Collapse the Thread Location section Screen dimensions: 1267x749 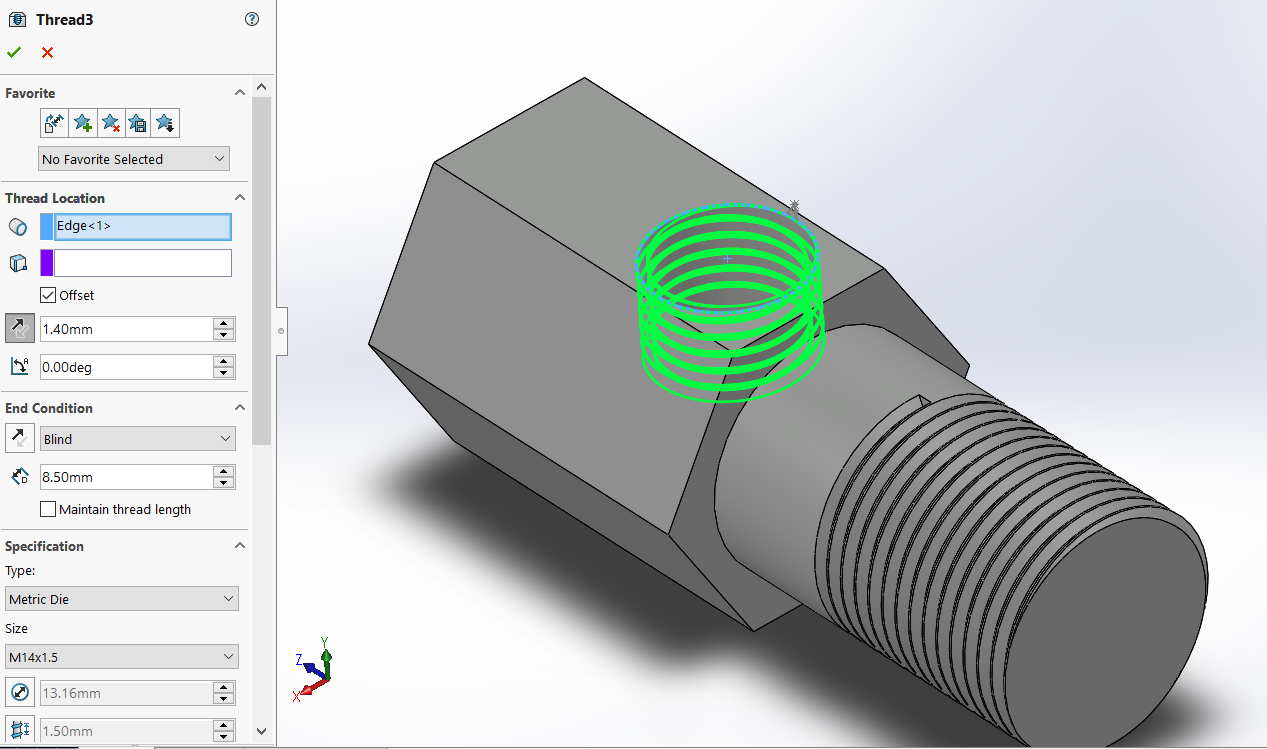pos(239,198)
